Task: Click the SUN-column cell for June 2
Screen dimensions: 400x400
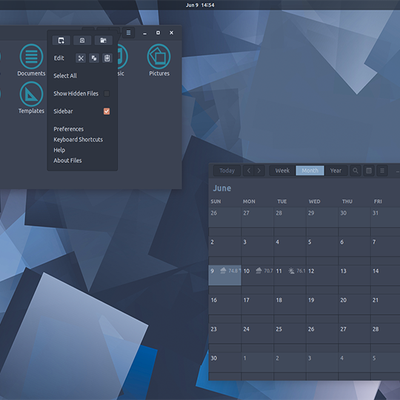Action: (x=225, y=246)
